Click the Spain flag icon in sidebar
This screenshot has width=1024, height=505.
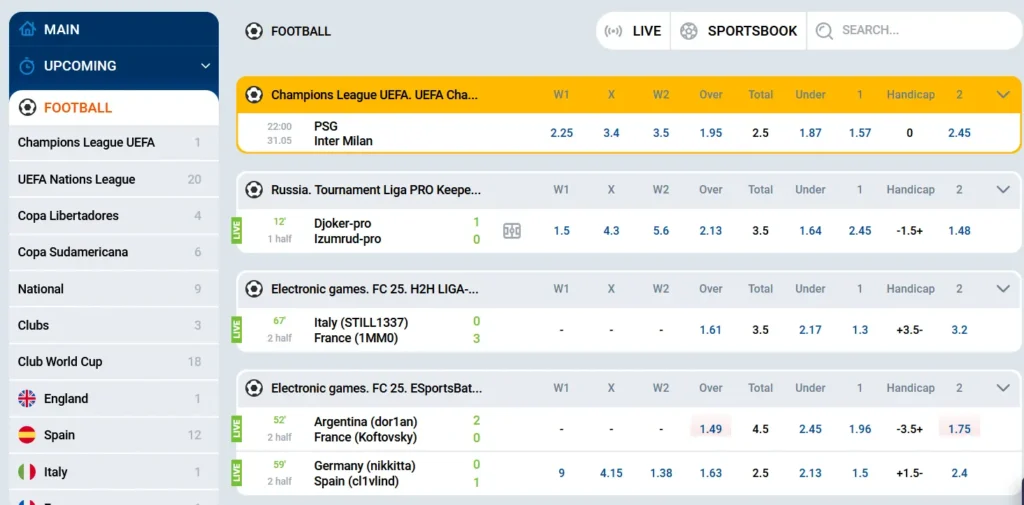coord(27,435)
